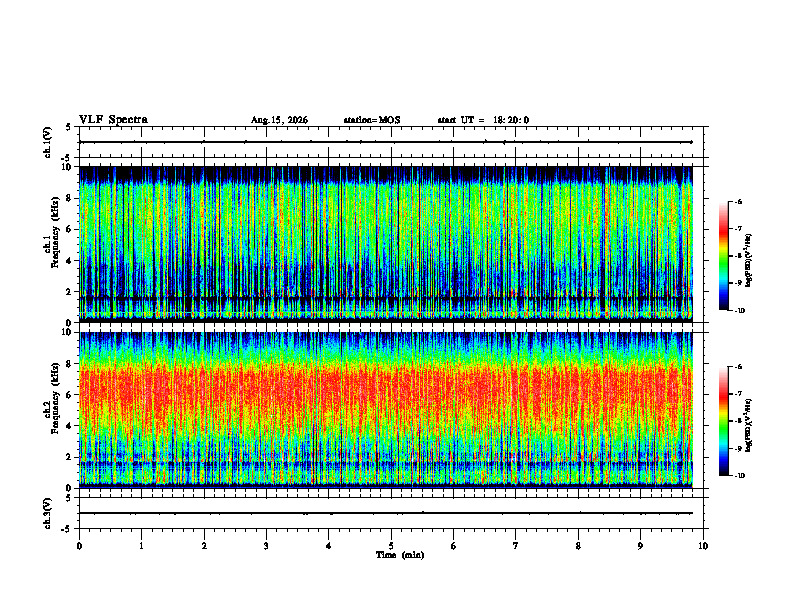Click the "ch.3(V)" axis label

48,513
